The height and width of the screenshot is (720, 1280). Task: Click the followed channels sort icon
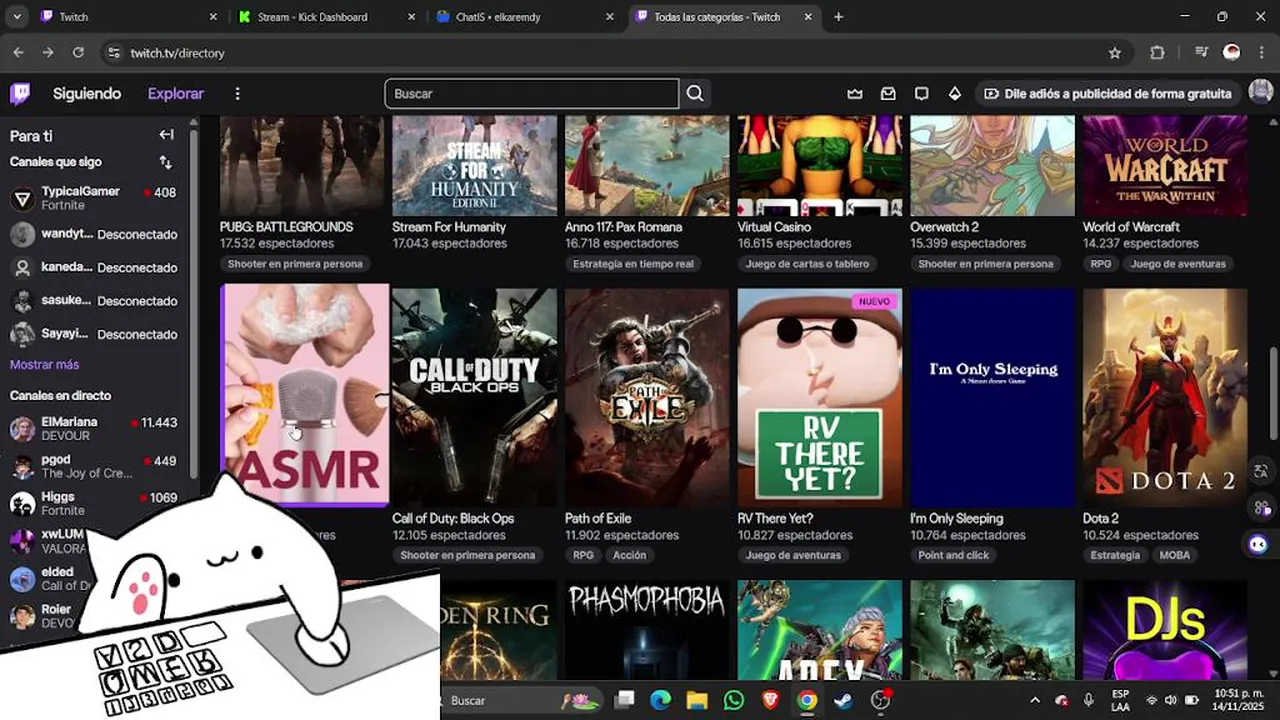(x=165, y=162)
